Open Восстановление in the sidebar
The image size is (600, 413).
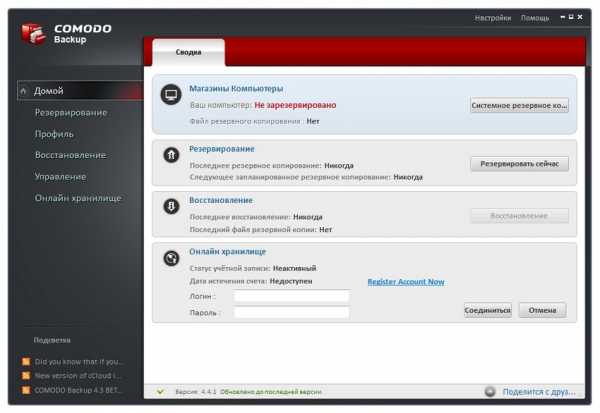click(x=70, y=155)
